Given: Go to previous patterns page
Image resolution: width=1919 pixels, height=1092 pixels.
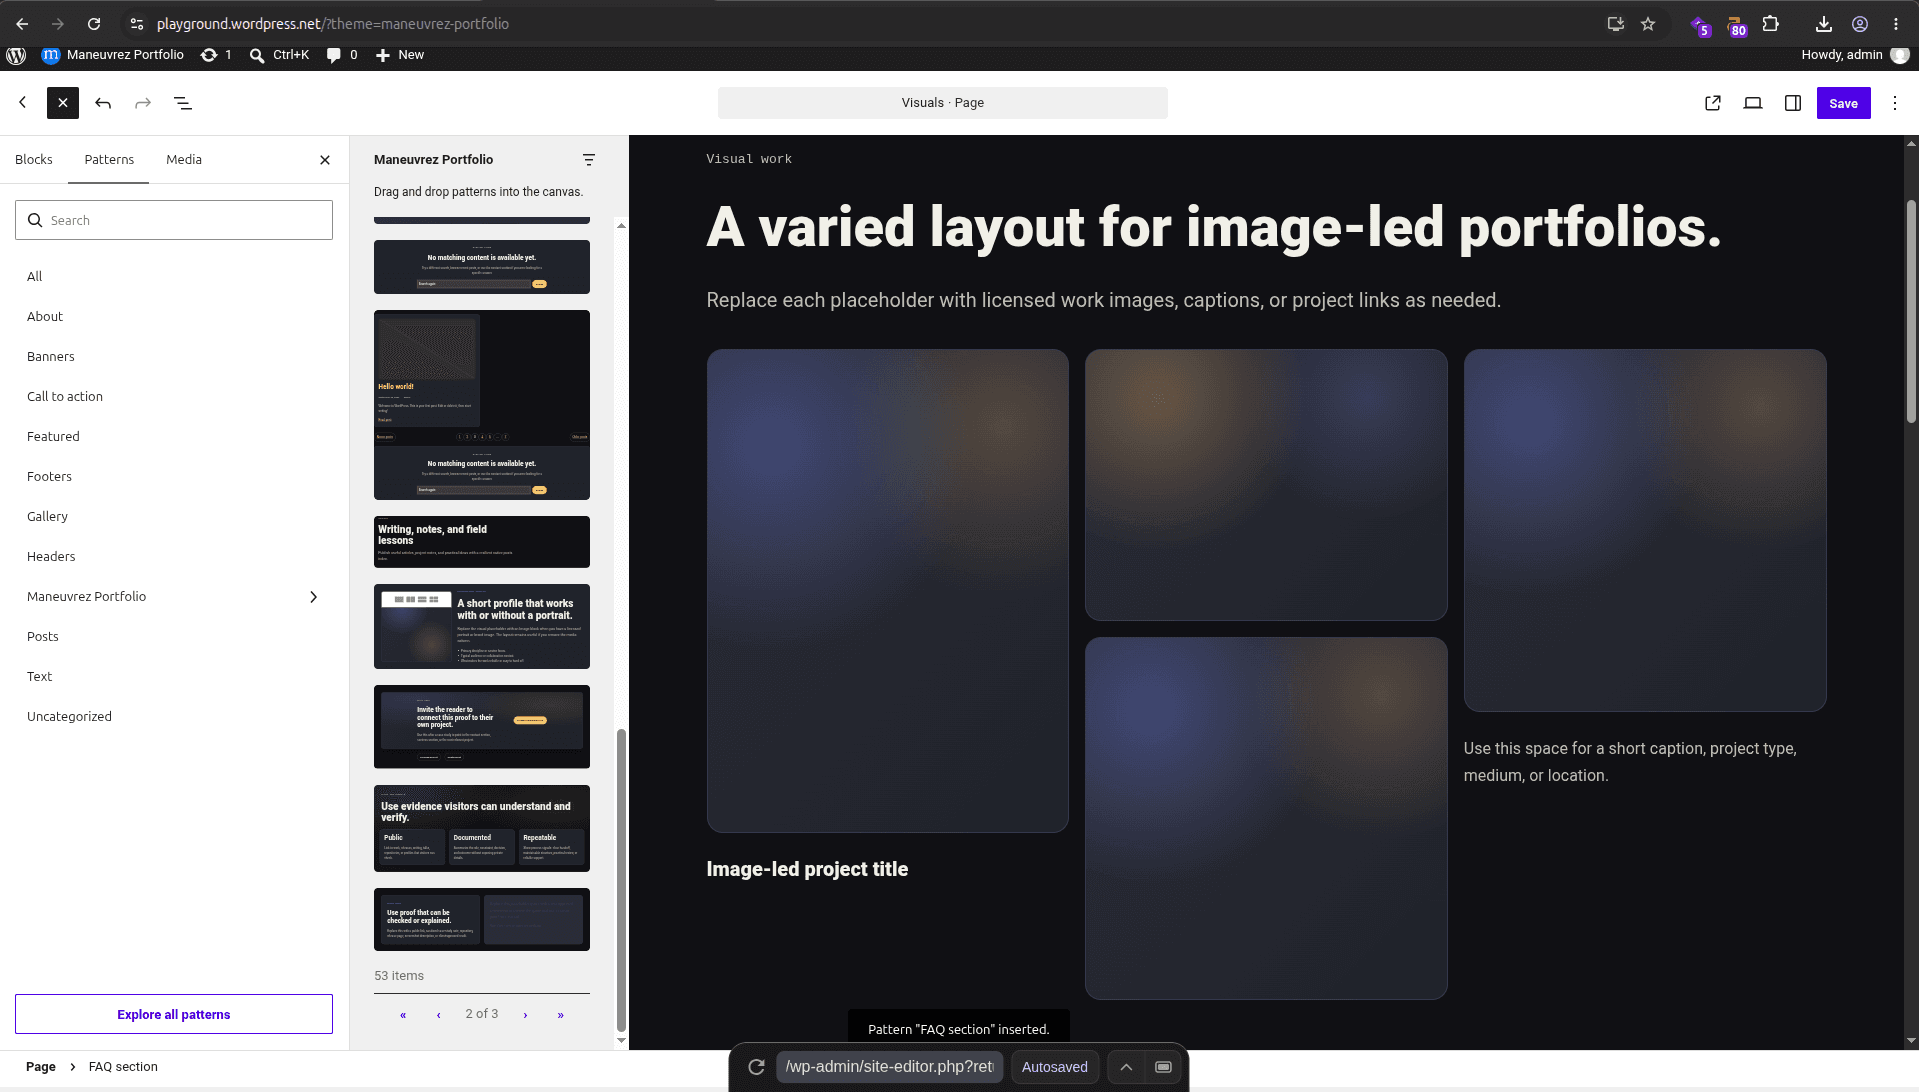Looking at the screenshot, I should click(439, 1015).
